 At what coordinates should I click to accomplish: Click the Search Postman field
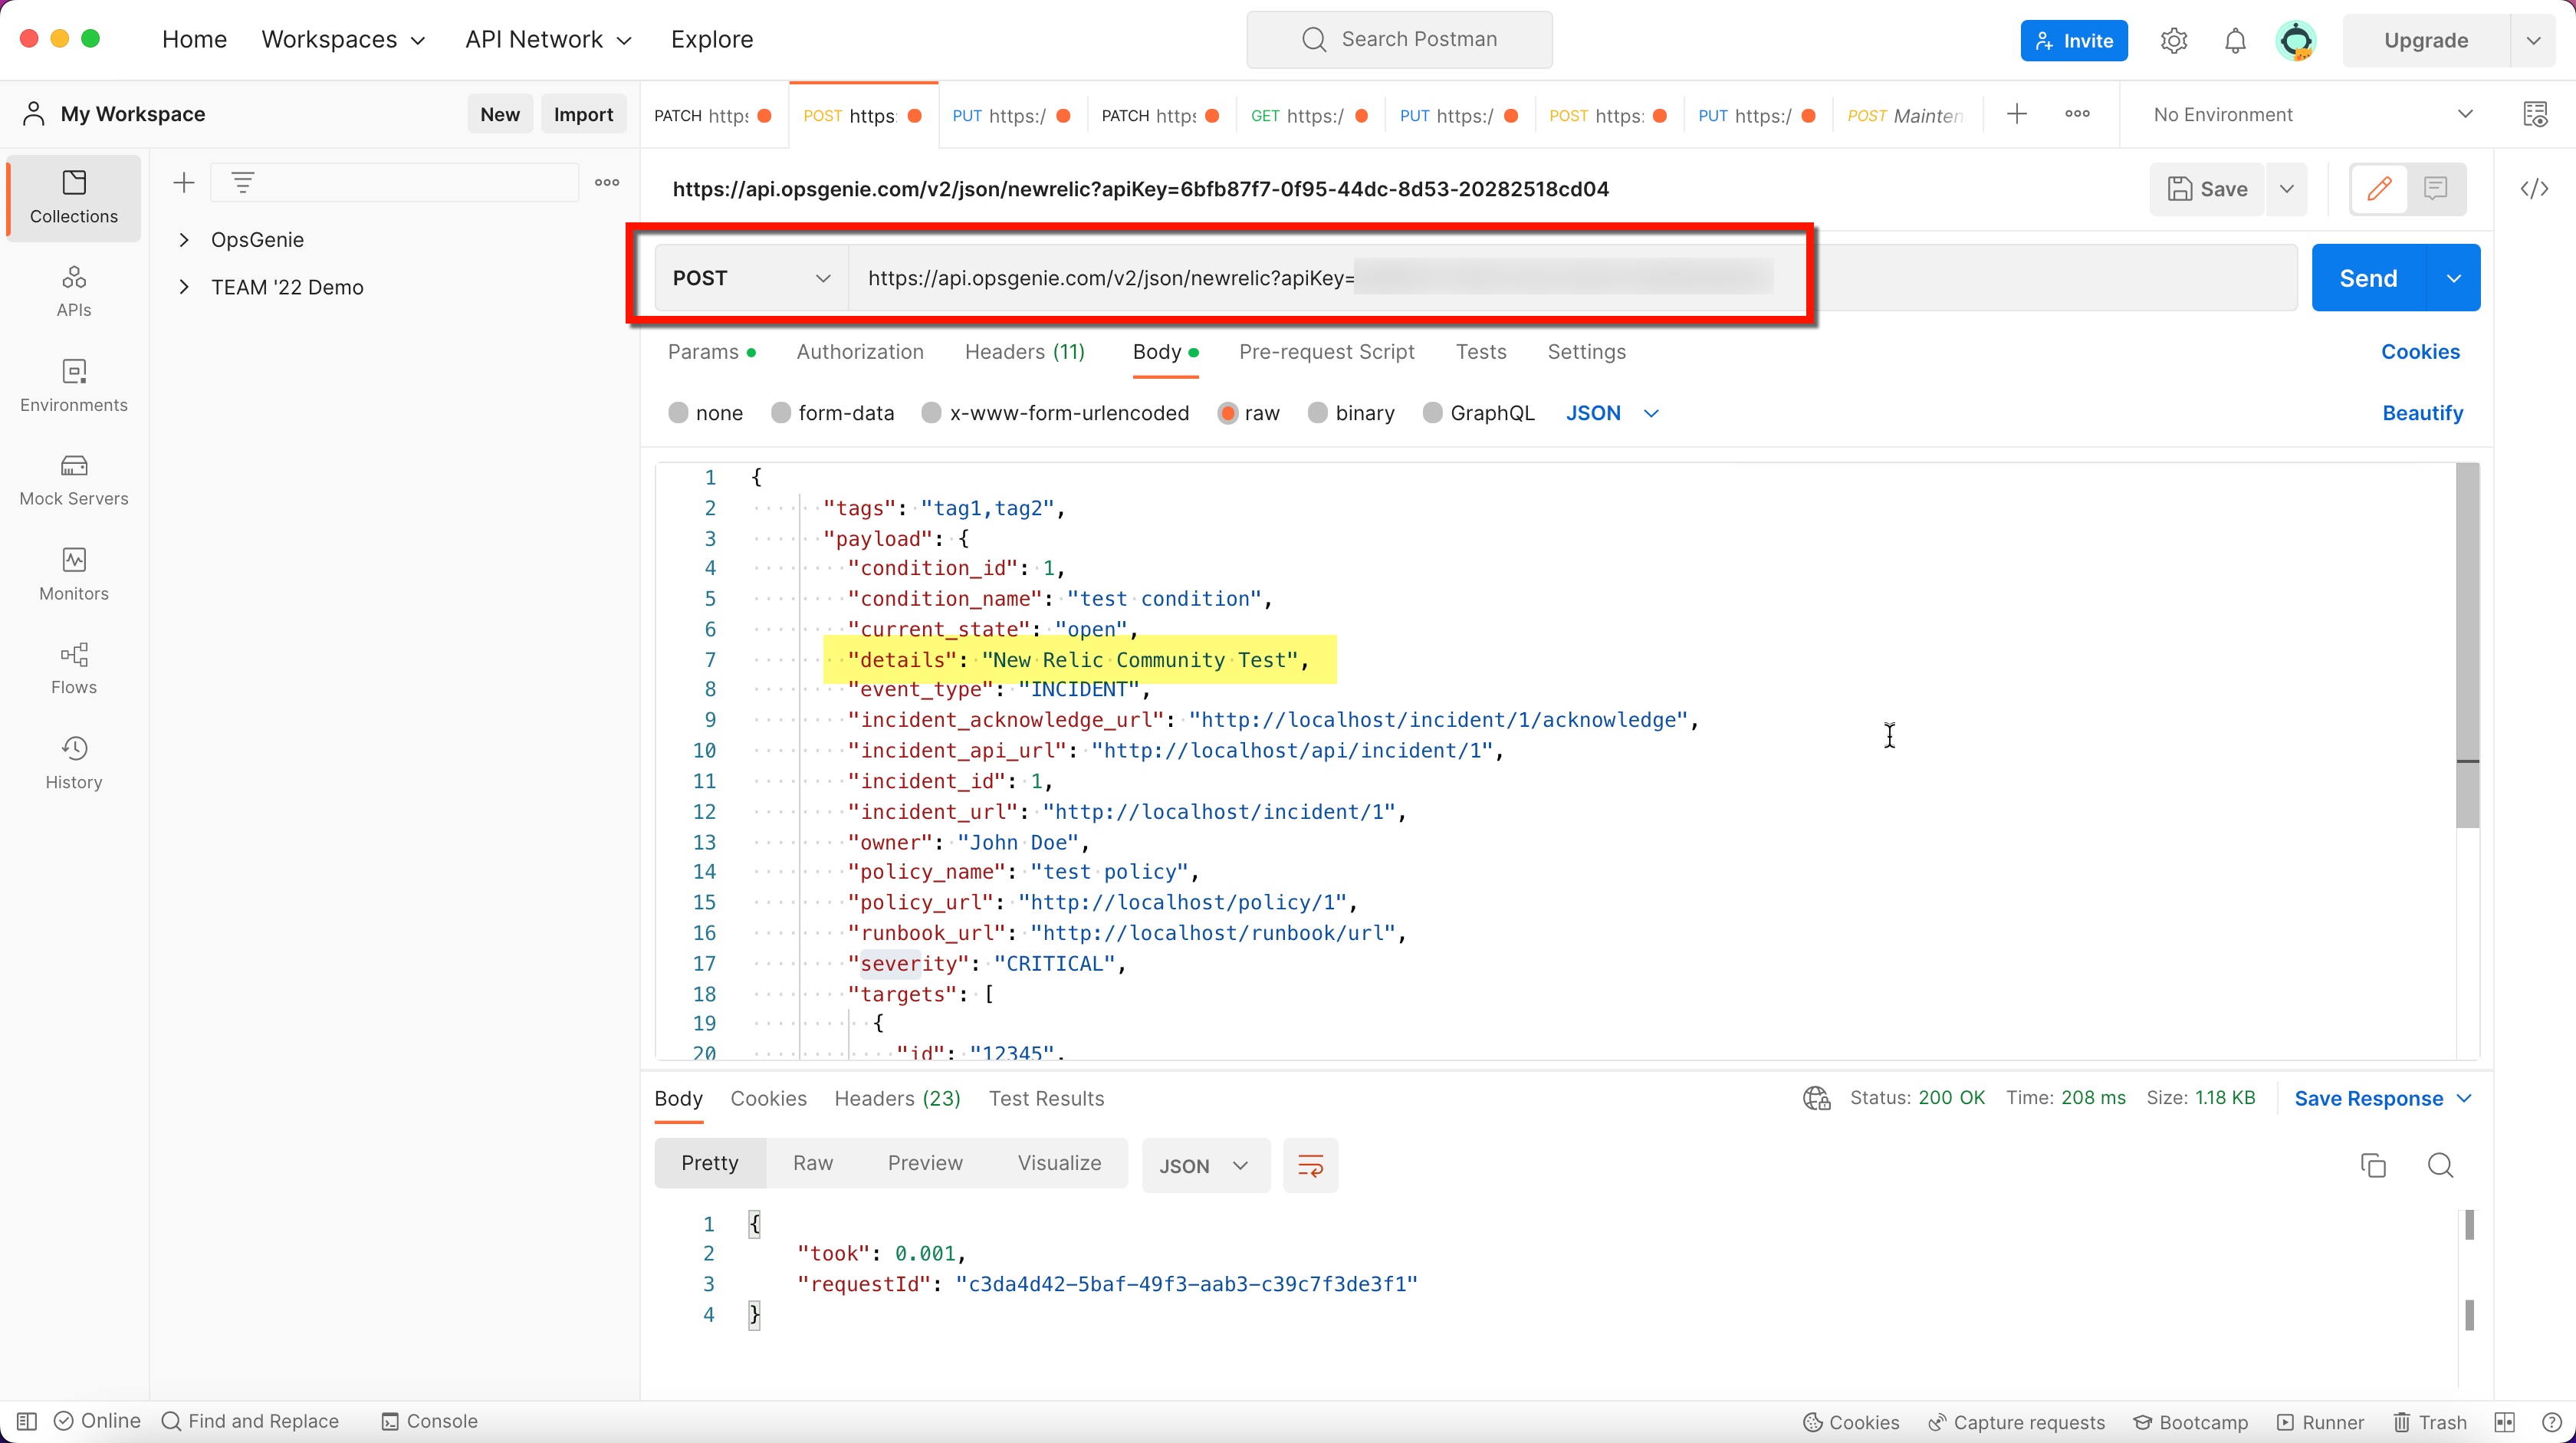(1399, 39)
